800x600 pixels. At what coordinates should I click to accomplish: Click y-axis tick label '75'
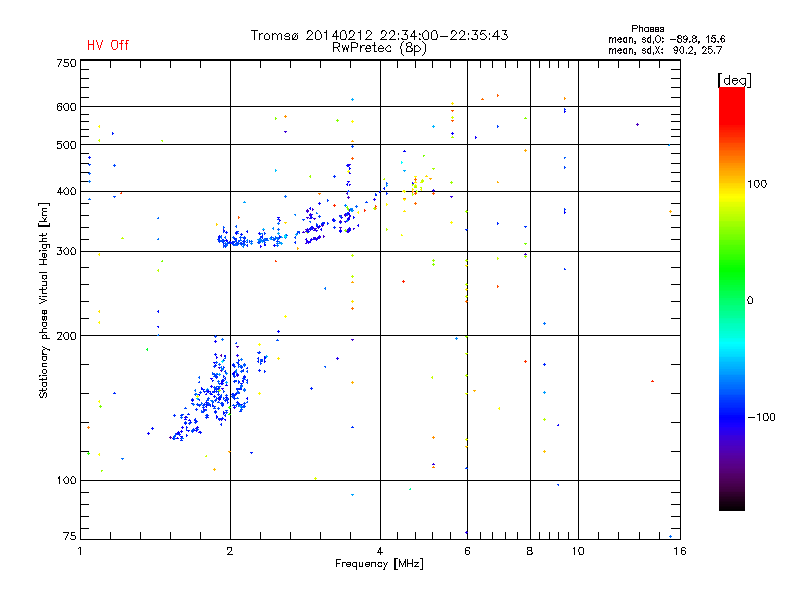click(70, 536)
